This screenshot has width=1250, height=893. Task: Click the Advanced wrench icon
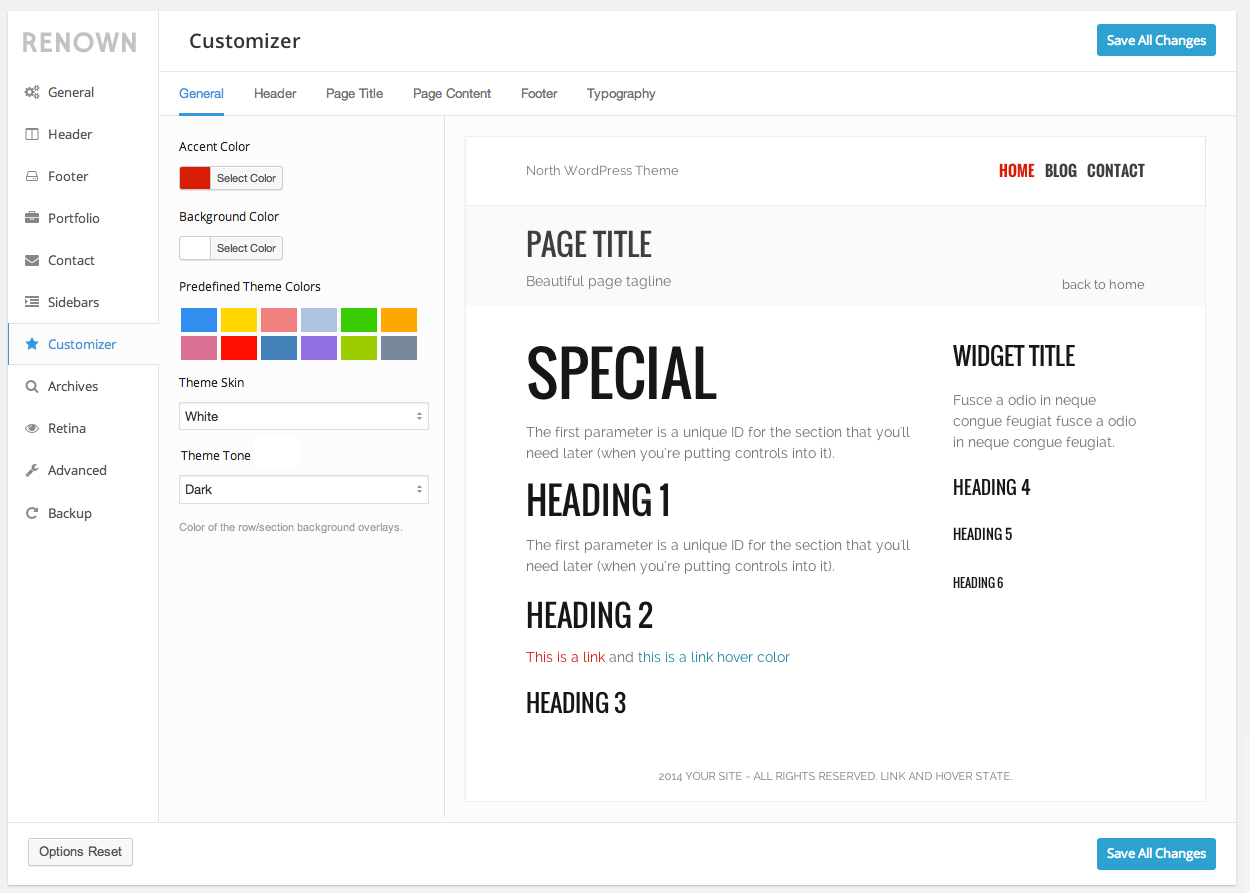point(31,470)
